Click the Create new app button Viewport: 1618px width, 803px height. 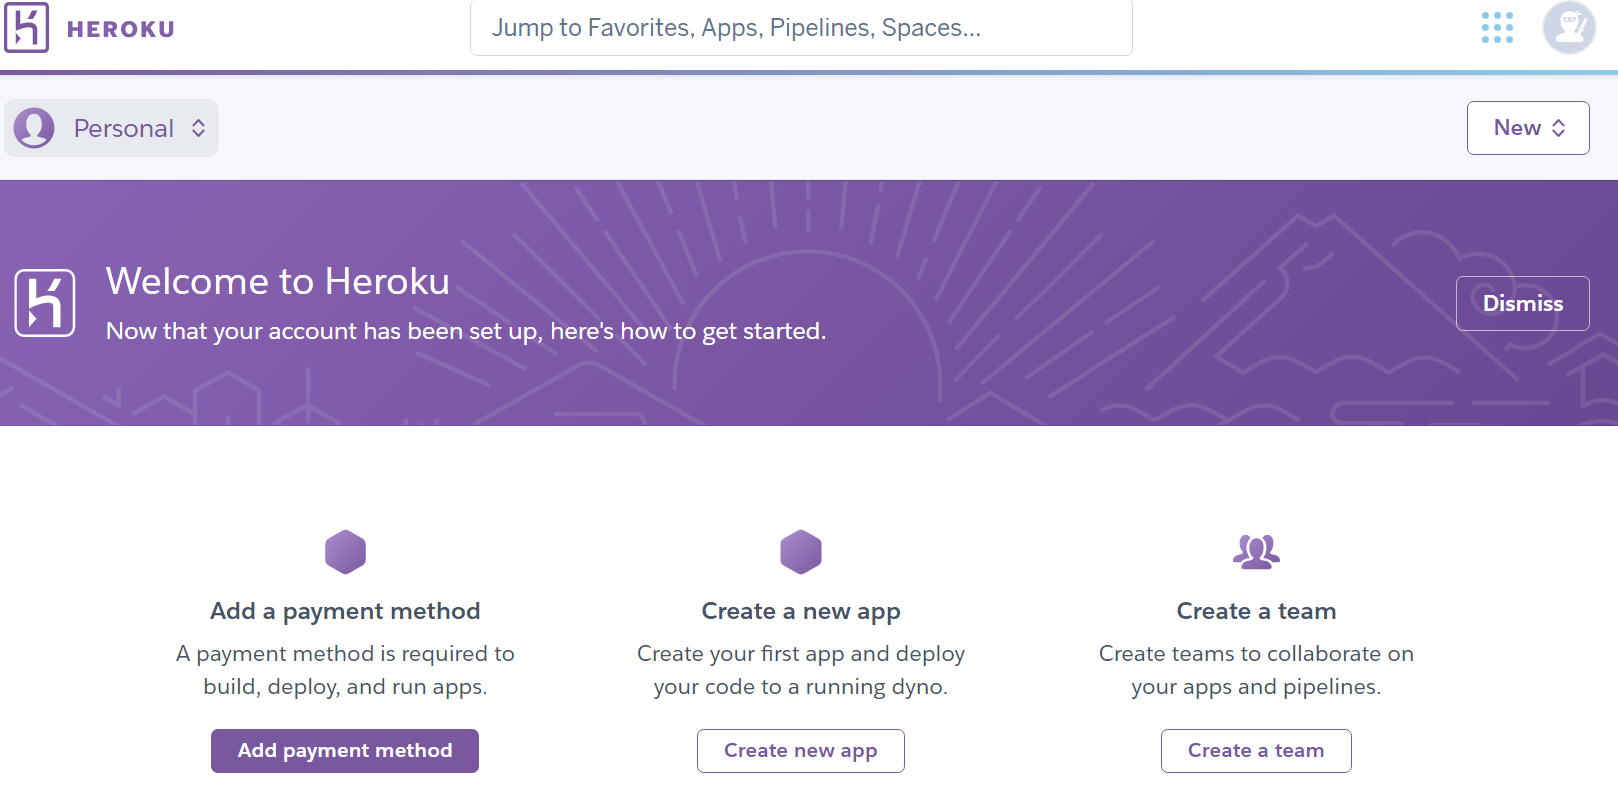tap(801, 751)
